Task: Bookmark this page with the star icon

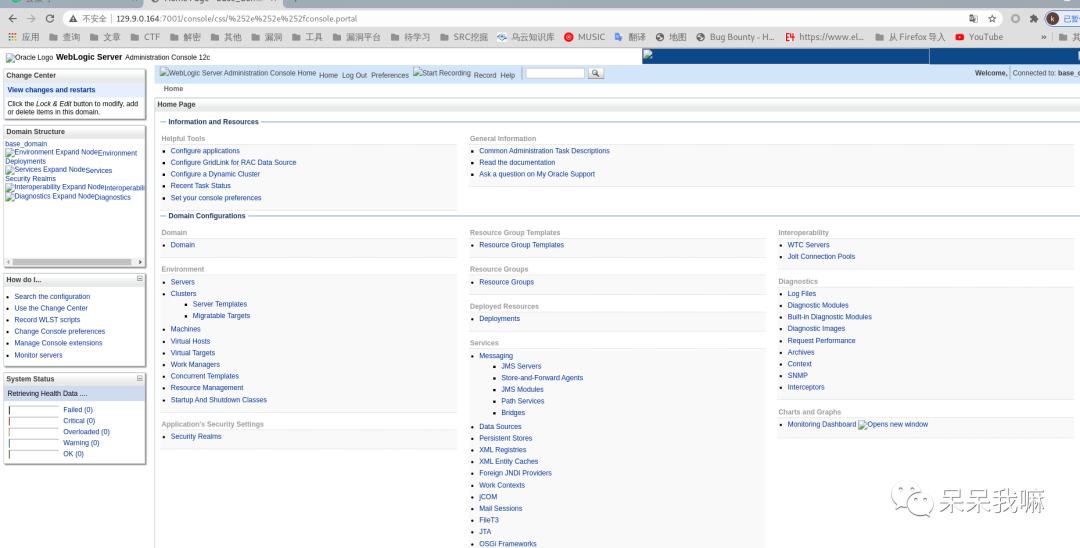Action: tap(993, 19)
